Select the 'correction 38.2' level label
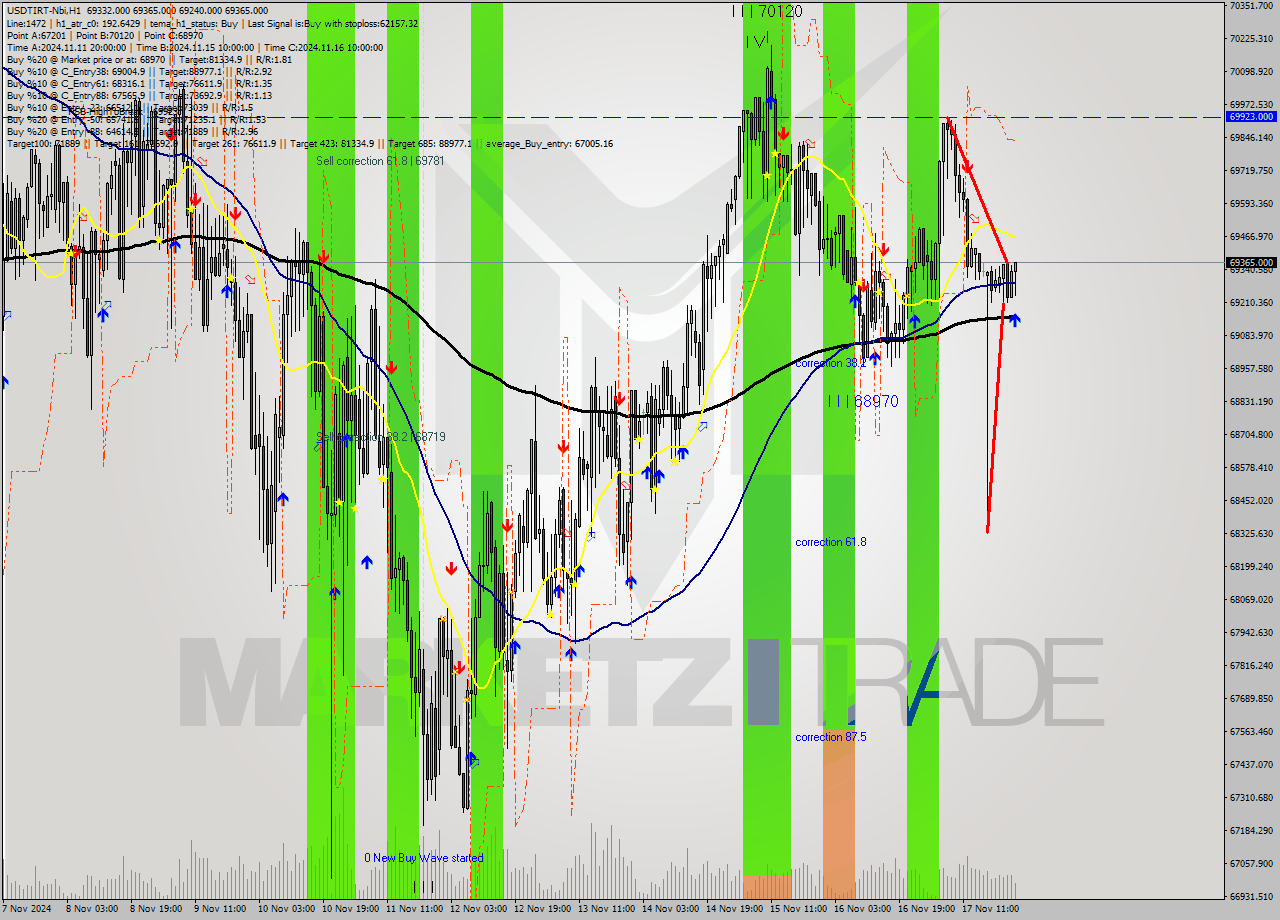 831,363
